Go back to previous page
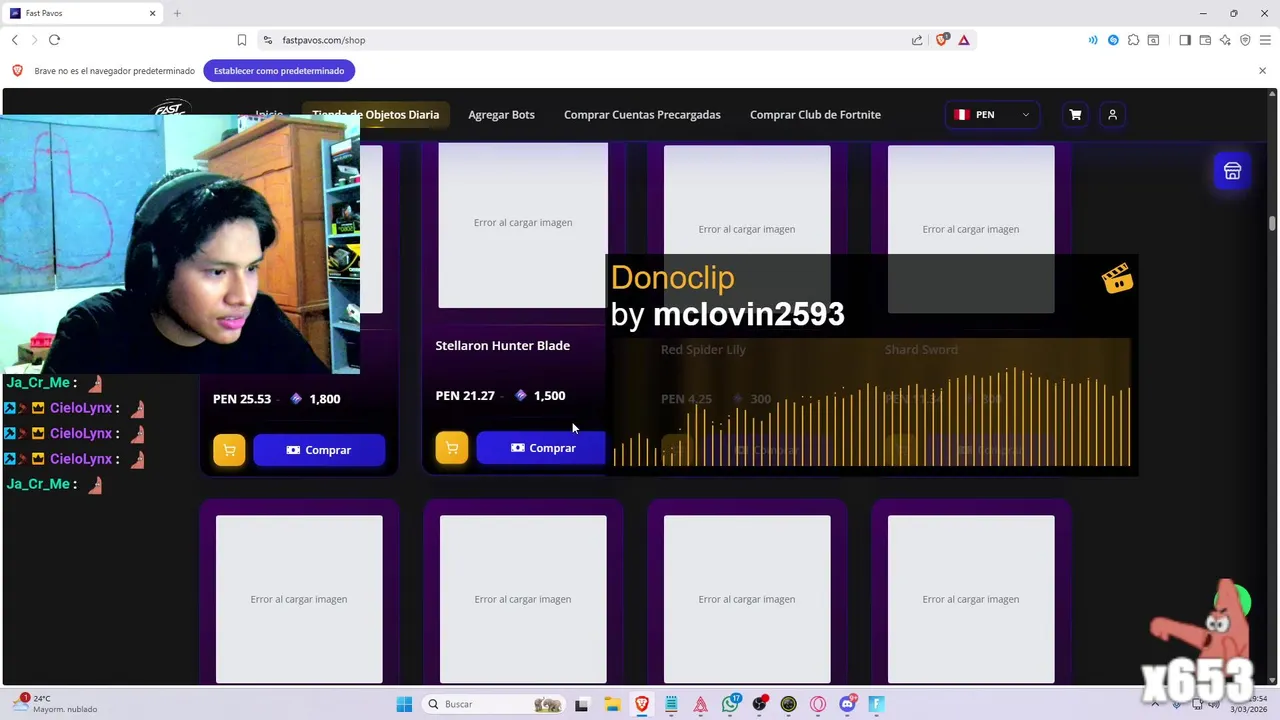 [15, 40]
